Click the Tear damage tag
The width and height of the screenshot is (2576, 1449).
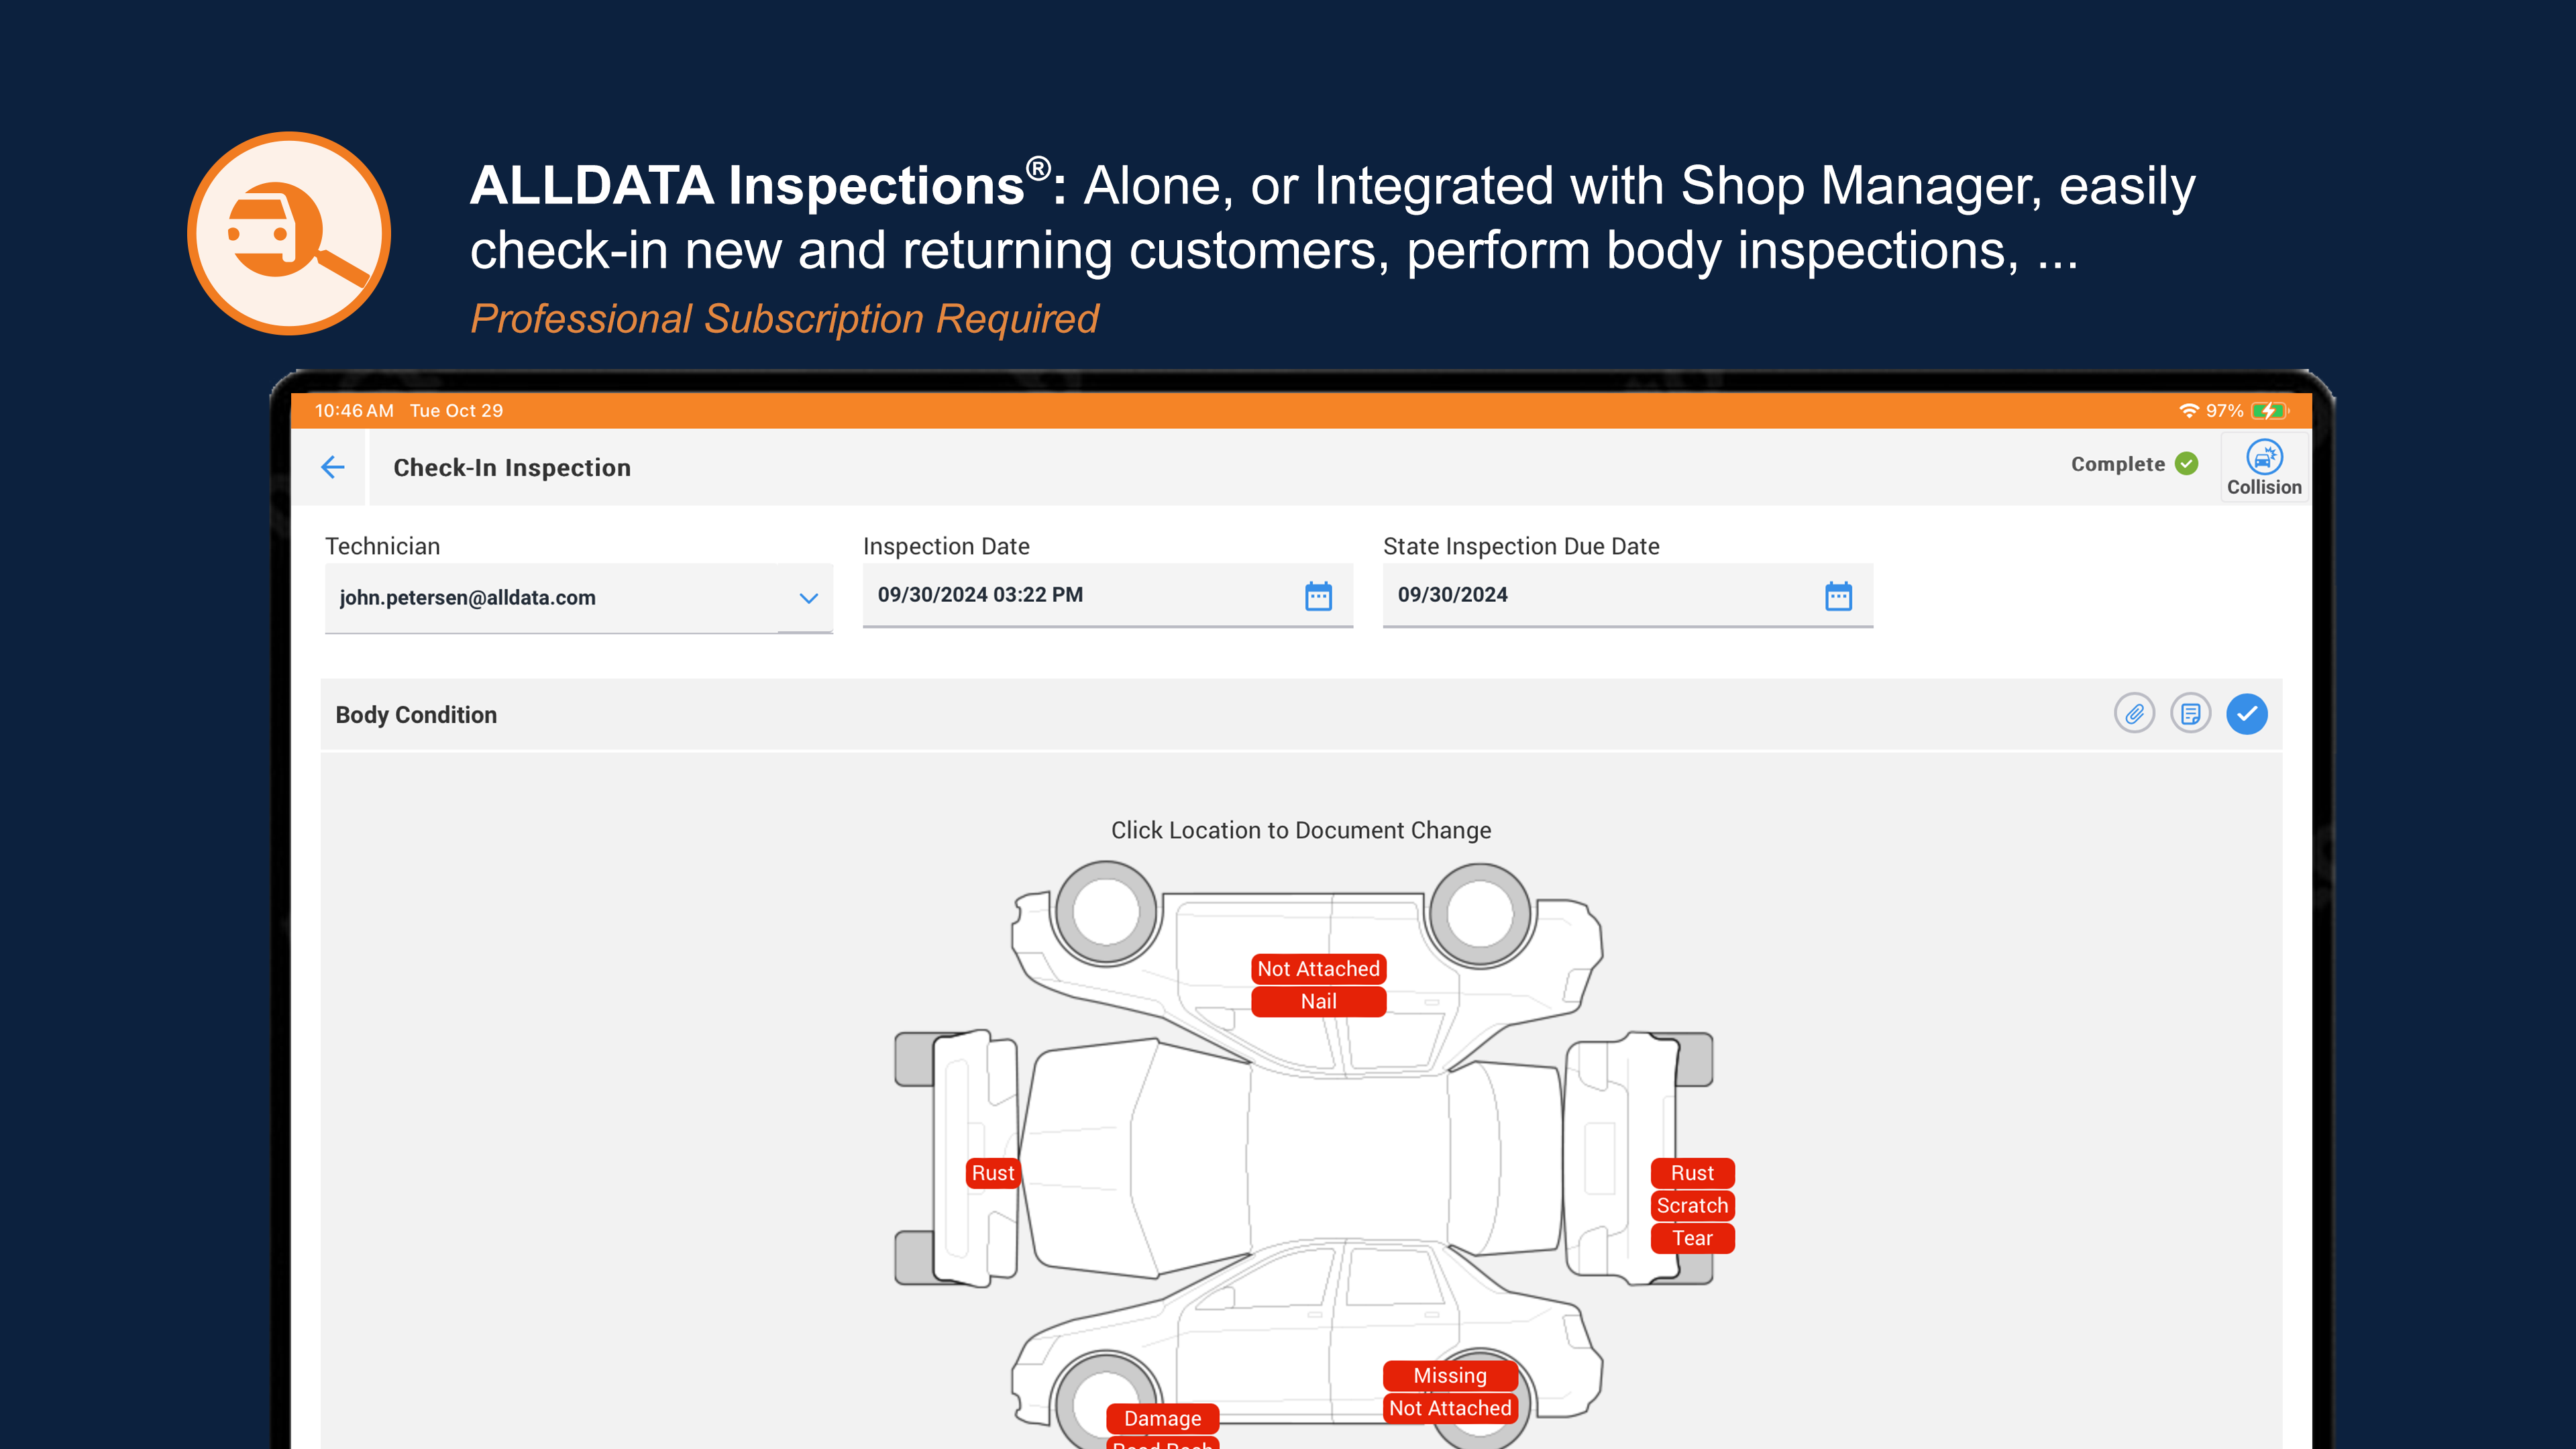click(x=1692, y=1238)
